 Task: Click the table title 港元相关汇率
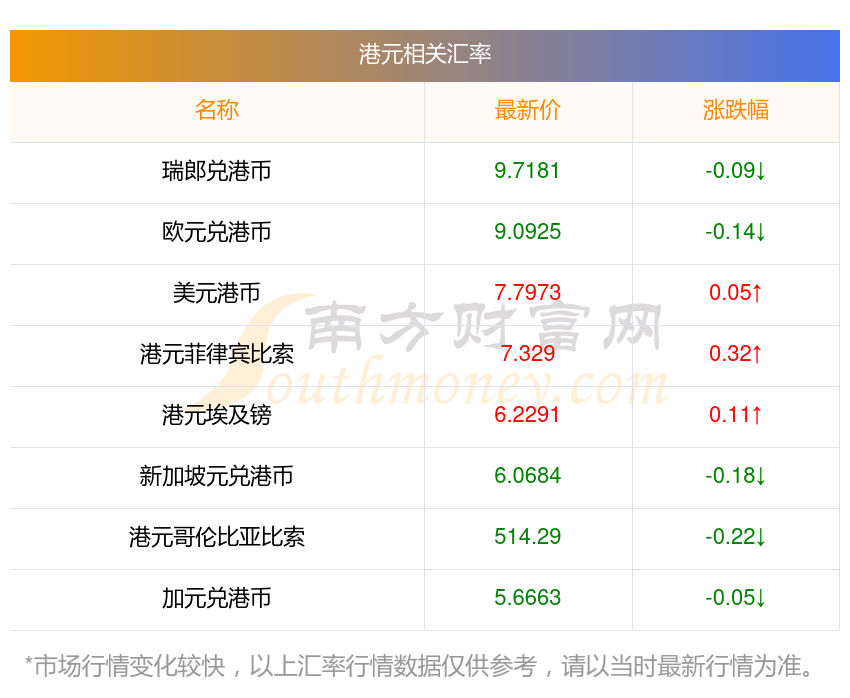point(424,54)
